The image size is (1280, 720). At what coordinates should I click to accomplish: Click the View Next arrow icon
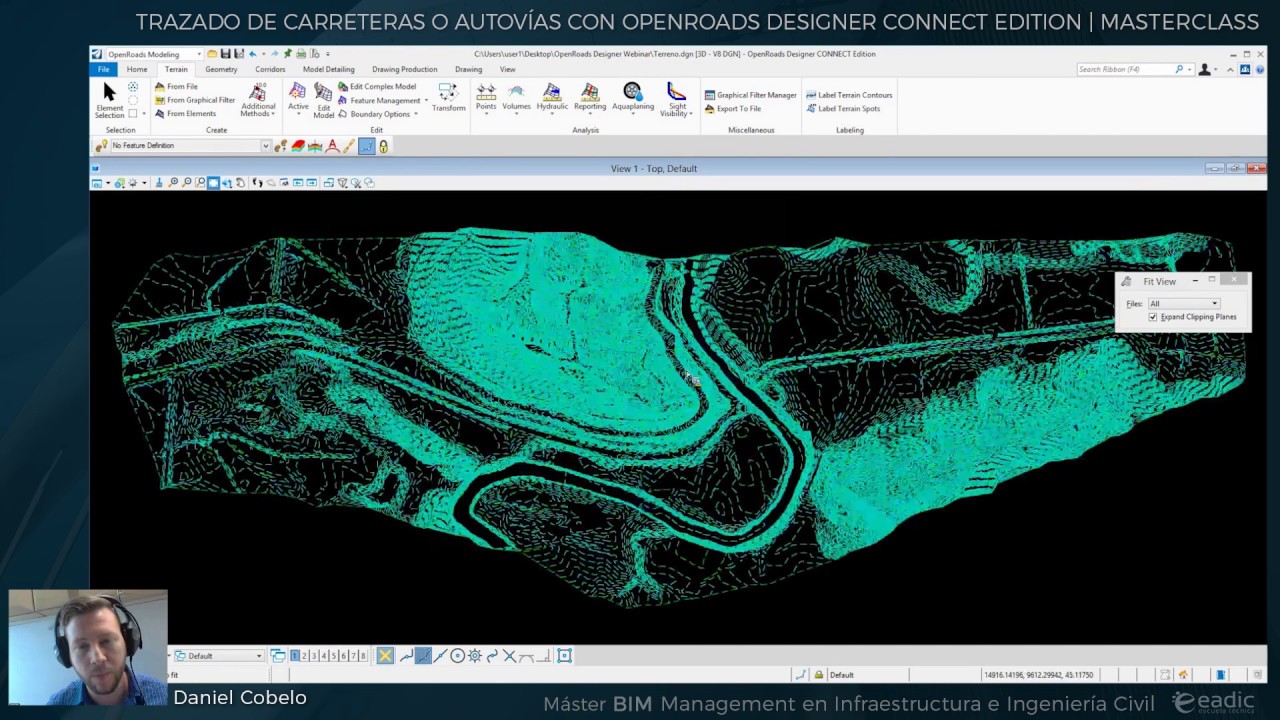[x=311, y=183]
